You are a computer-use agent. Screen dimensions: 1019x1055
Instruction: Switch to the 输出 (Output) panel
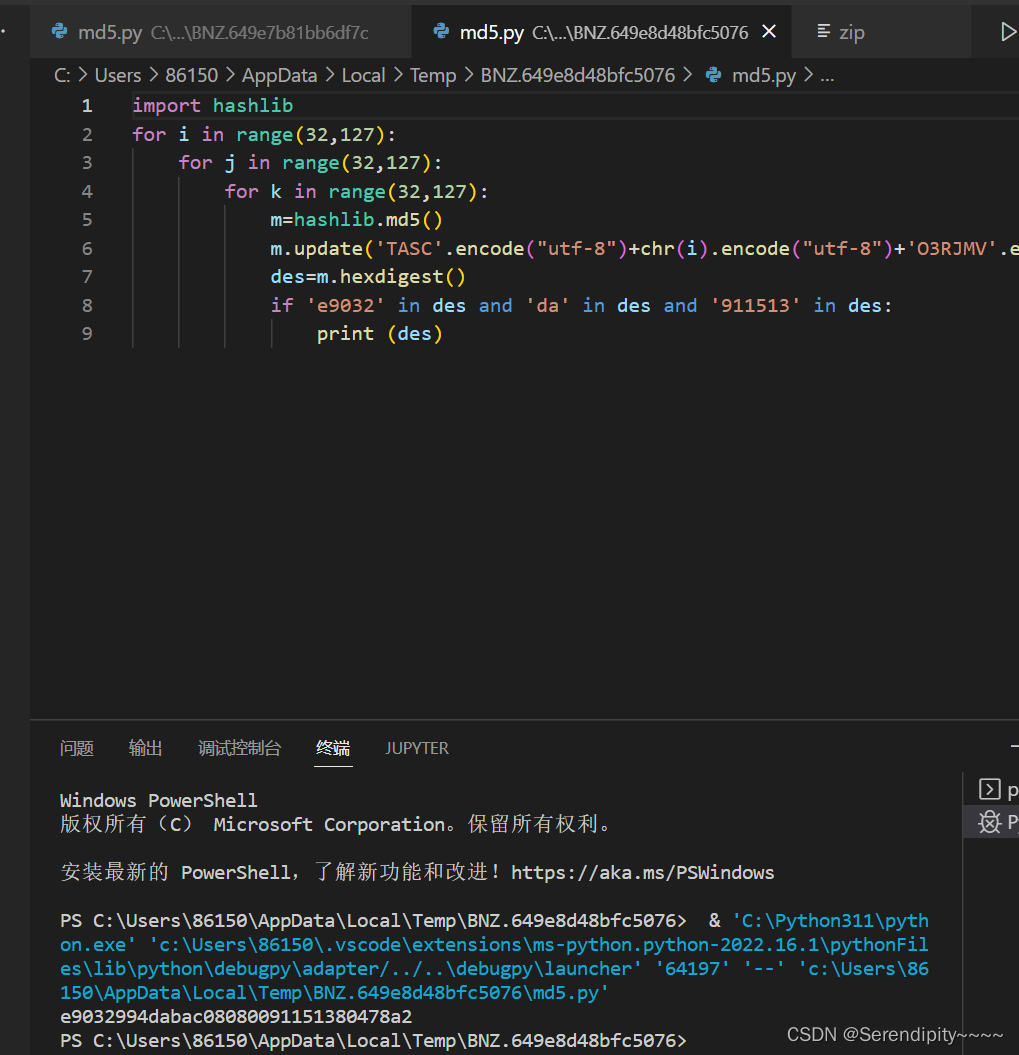pyautogui.click(x=145, y=748)
